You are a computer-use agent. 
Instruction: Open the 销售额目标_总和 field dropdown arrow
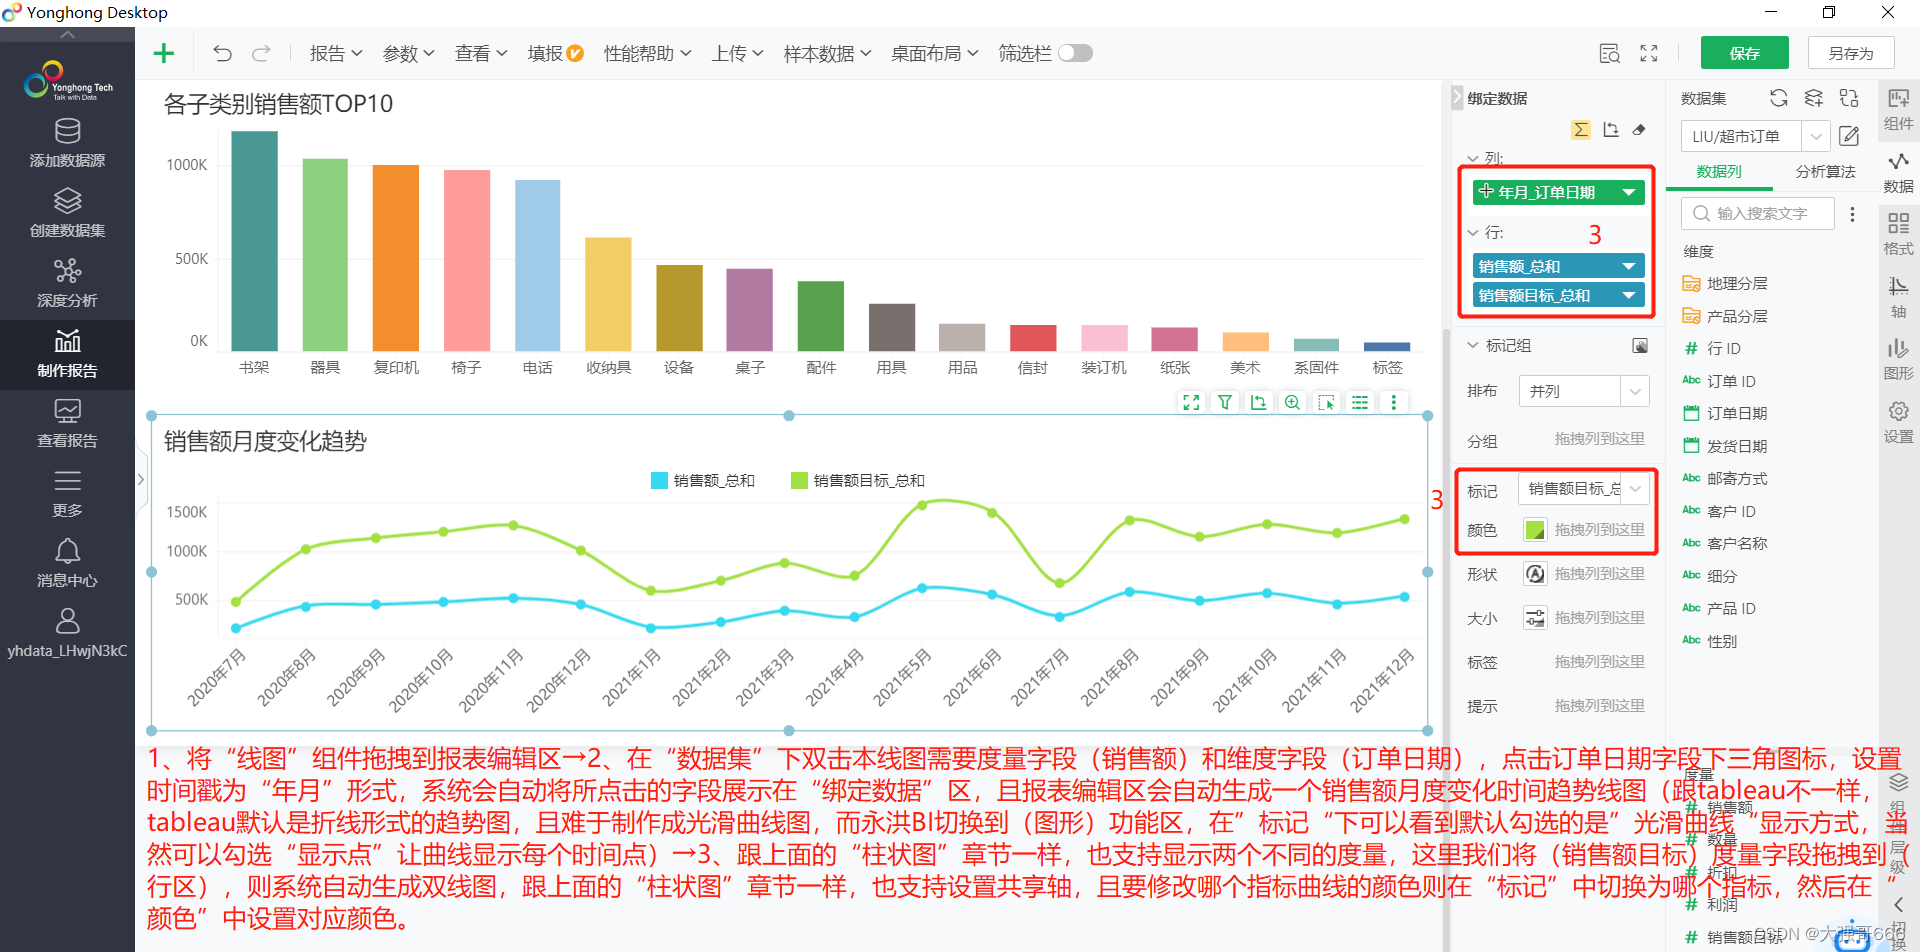(x=1629, y=295)
